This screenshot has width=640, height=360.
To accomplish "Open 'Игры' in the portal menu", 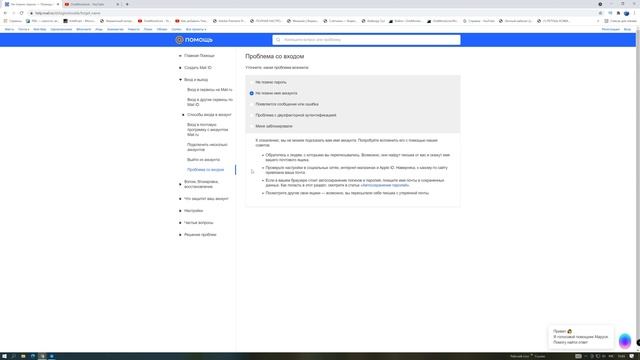I will 99,29.
